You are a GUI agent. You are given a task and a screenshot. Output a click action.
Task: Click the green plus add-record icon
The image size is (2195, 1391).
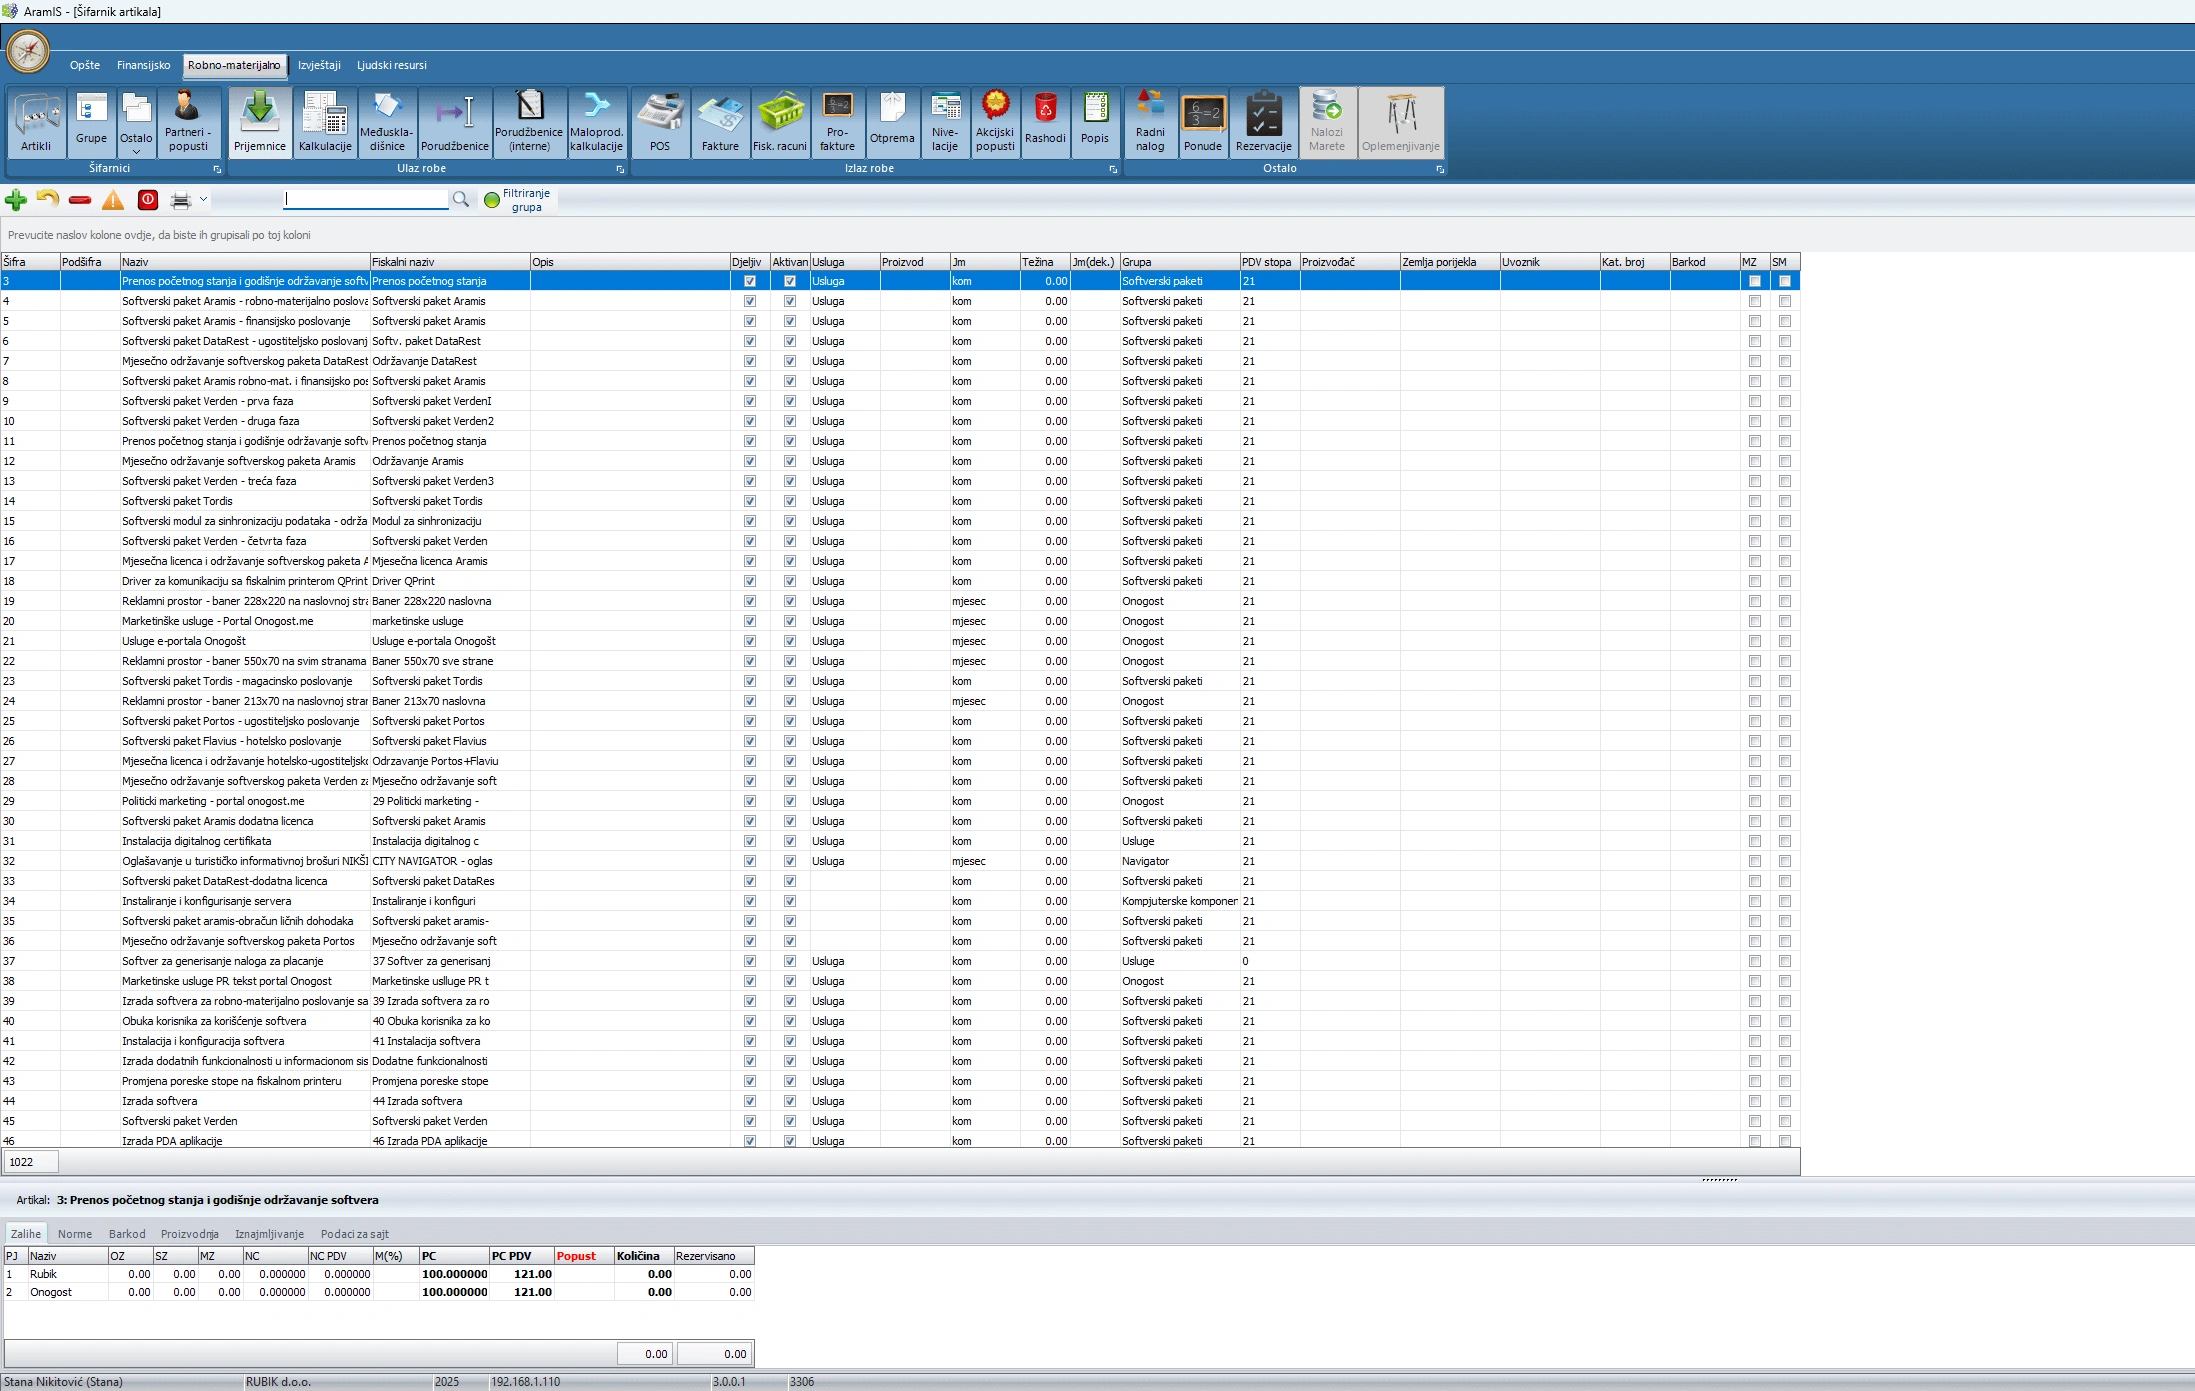pyautogui.click(x=16, y=200)
